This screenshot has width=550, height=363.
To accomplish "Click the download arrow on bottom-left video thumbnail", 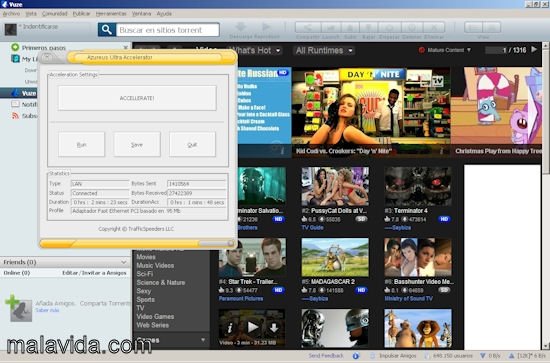I will coord(274,328).
